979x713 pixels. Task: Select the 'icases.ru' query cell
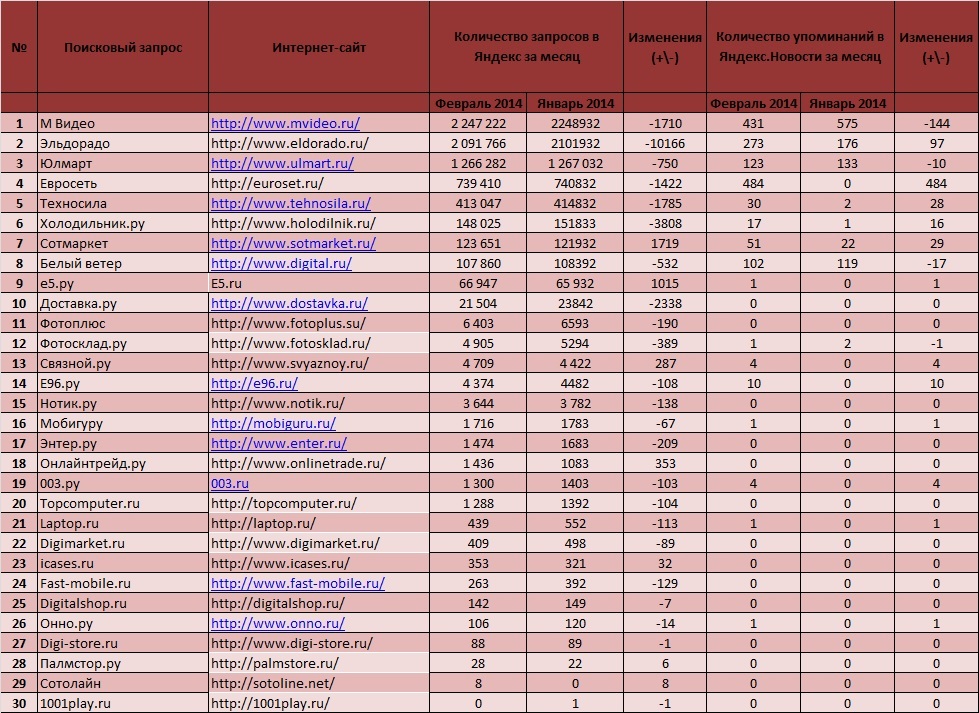pyautogui.click(x=123, y=563)
